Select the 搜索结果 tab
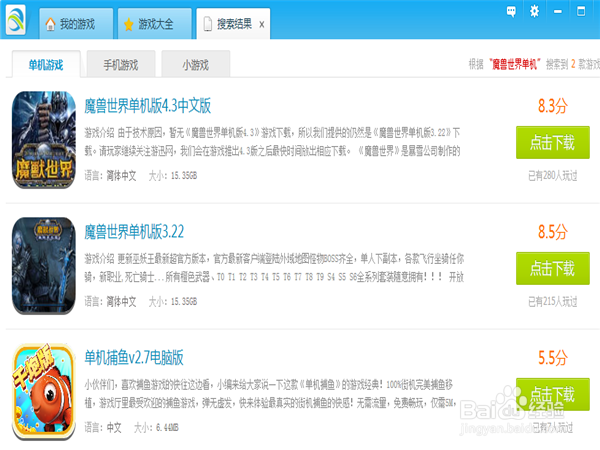Image resolution: width=600 pixels, height=450 pixels. tap(233, 24)
